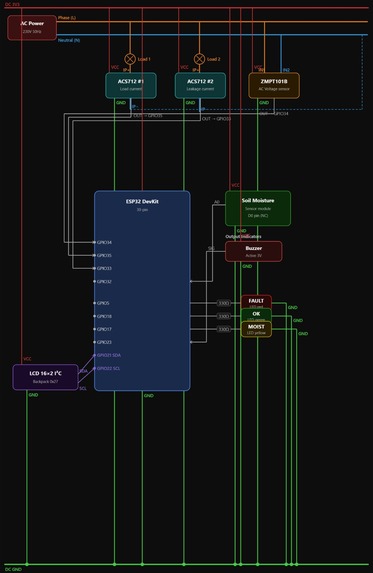Viewport: 373px width, 573px height.
Task: Click the Neutral (N) line label
Action: (x=69, y=40)
